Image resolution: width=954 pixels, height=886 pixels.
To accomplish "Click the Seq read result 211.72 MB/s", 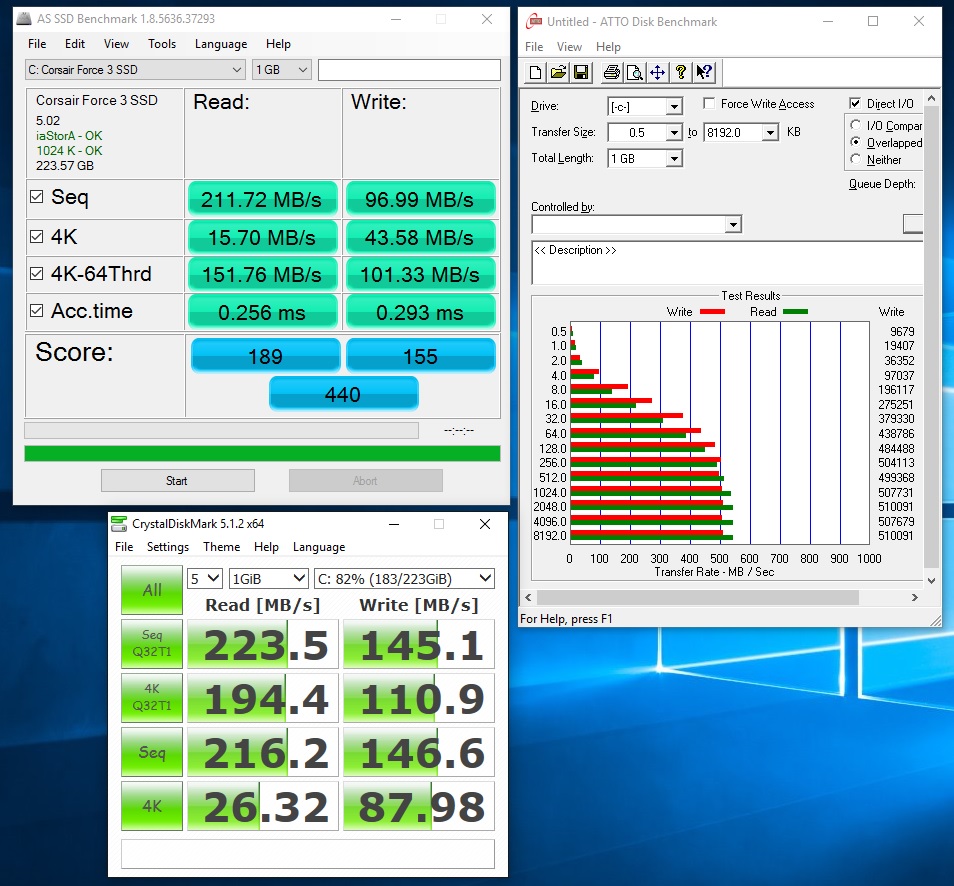I will pyautogui.click(x=262, y=199).
